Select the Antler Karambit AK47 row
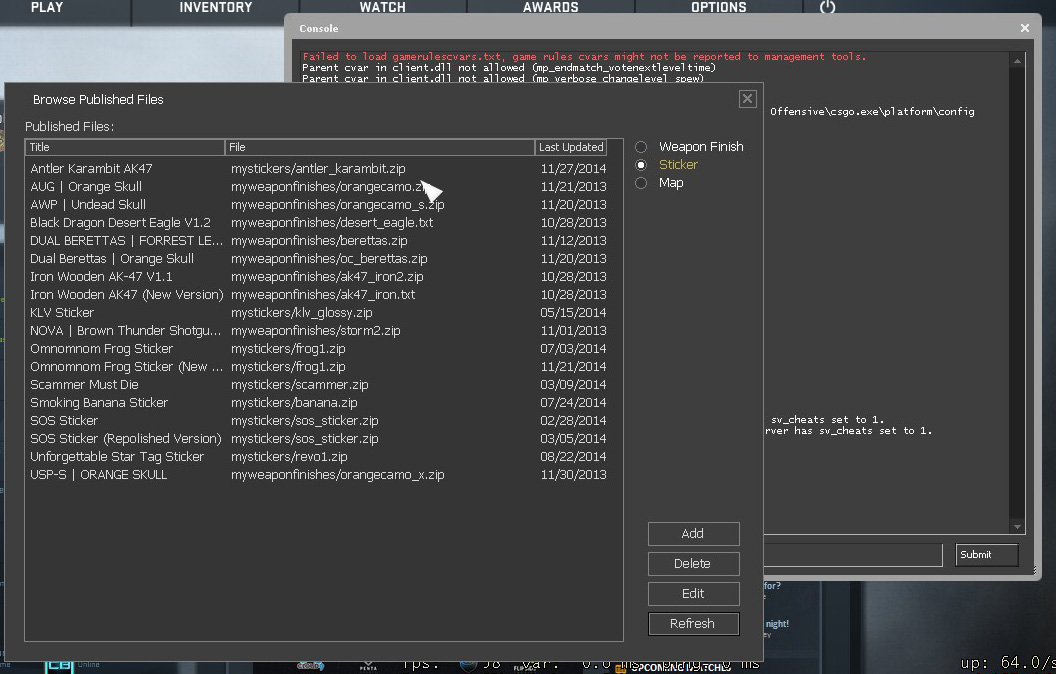 point(318,168)
